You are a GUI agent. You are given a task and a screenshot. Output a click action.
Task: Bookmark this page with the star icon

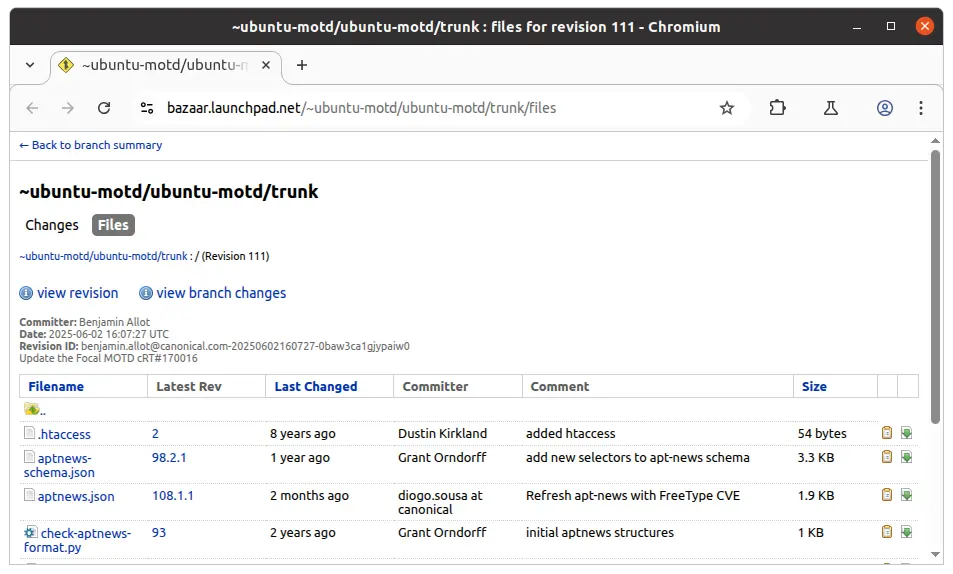(726, 108)
